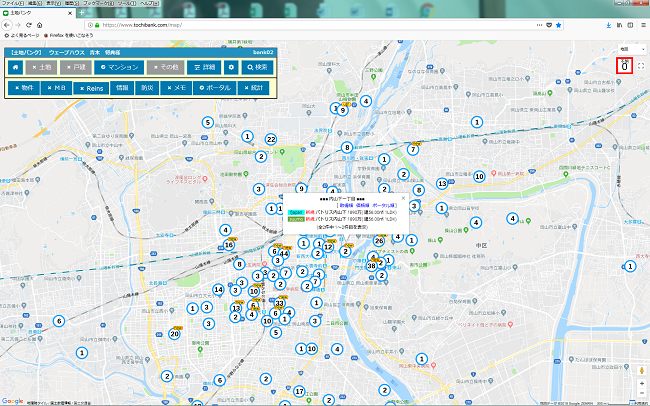Switch to the 情報 tab

coord(122,88)
